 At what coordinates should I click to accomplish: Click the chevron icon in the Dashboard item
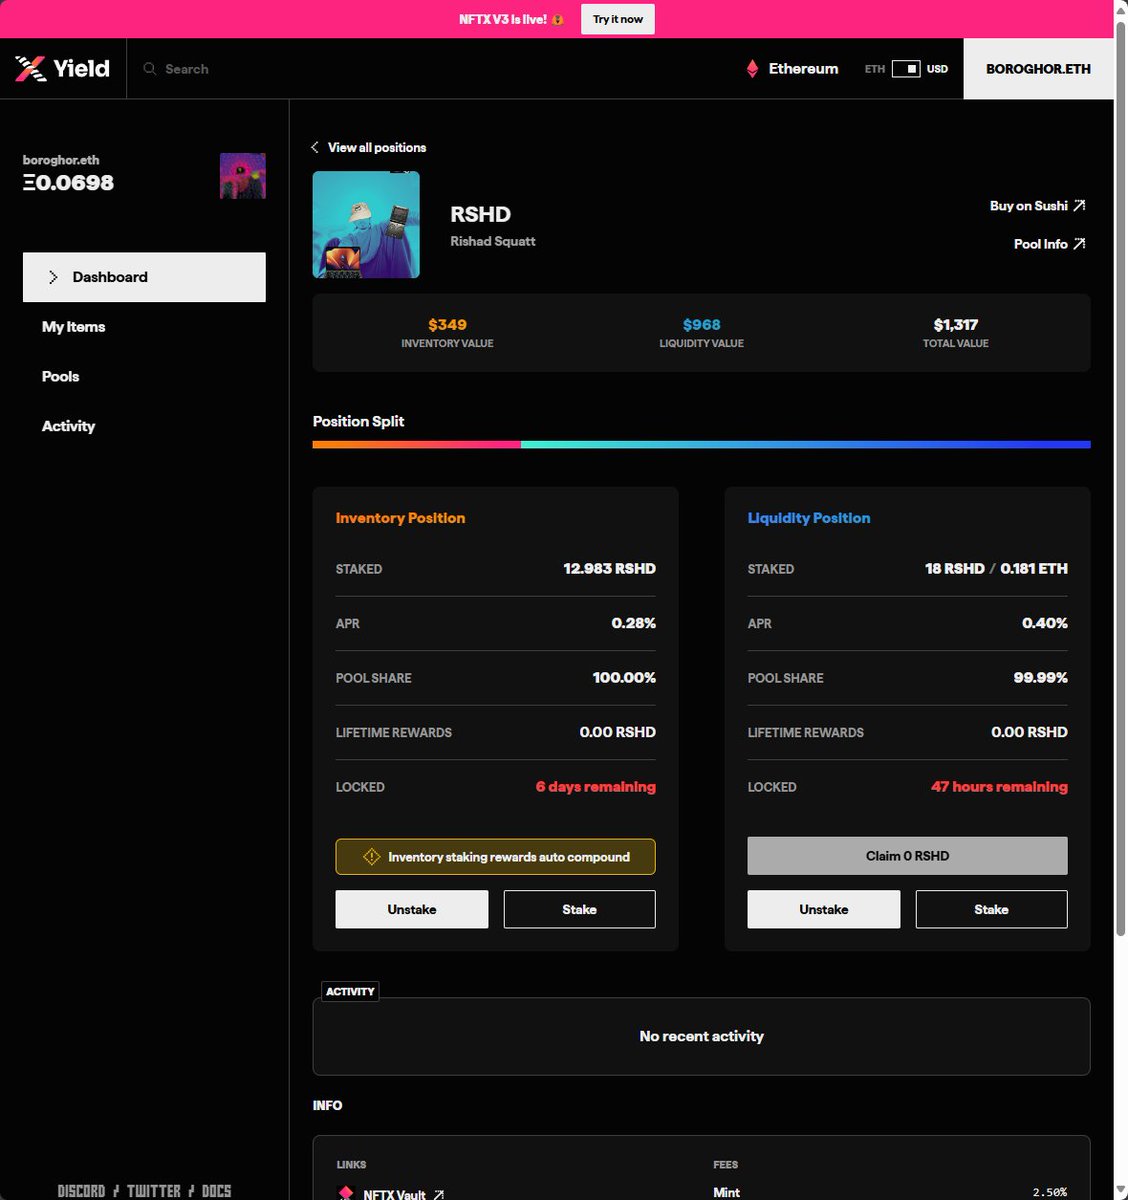click(x=53, y=277)
